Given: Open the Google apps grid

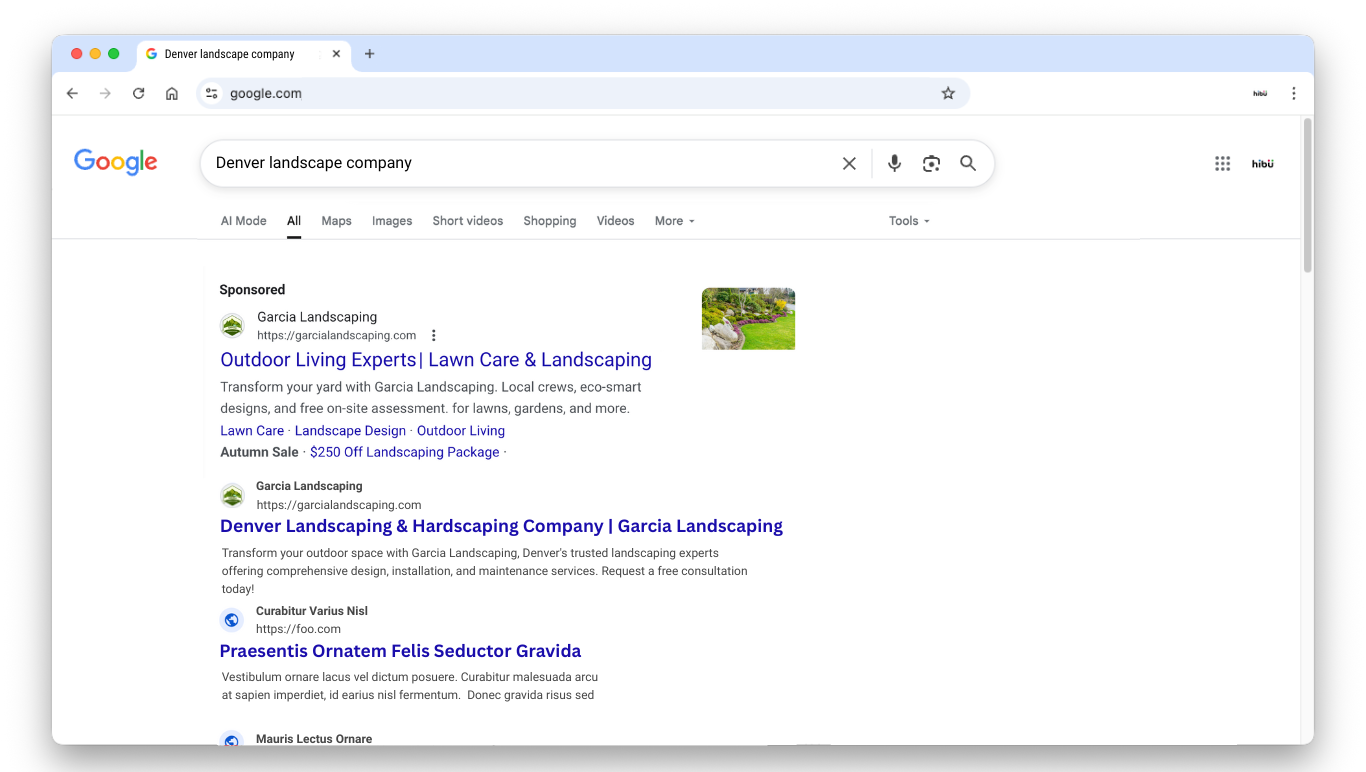Looking at the screenshot, I should pos(1222,164).
